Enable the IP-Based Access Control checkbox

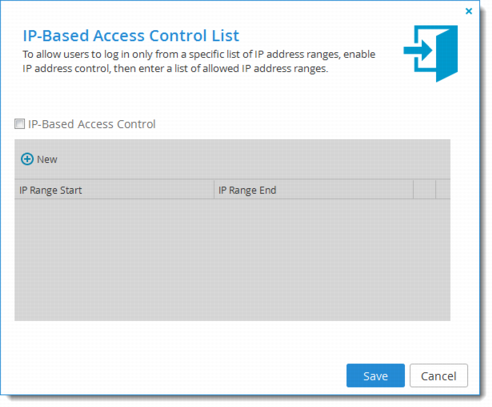(19, 124)
